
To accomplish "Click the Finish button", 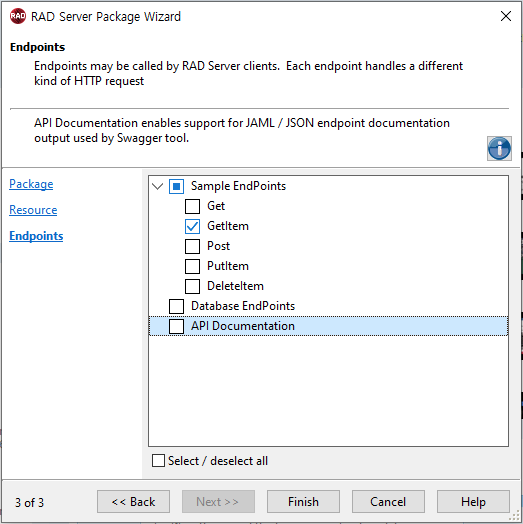I will pos(303,502).
